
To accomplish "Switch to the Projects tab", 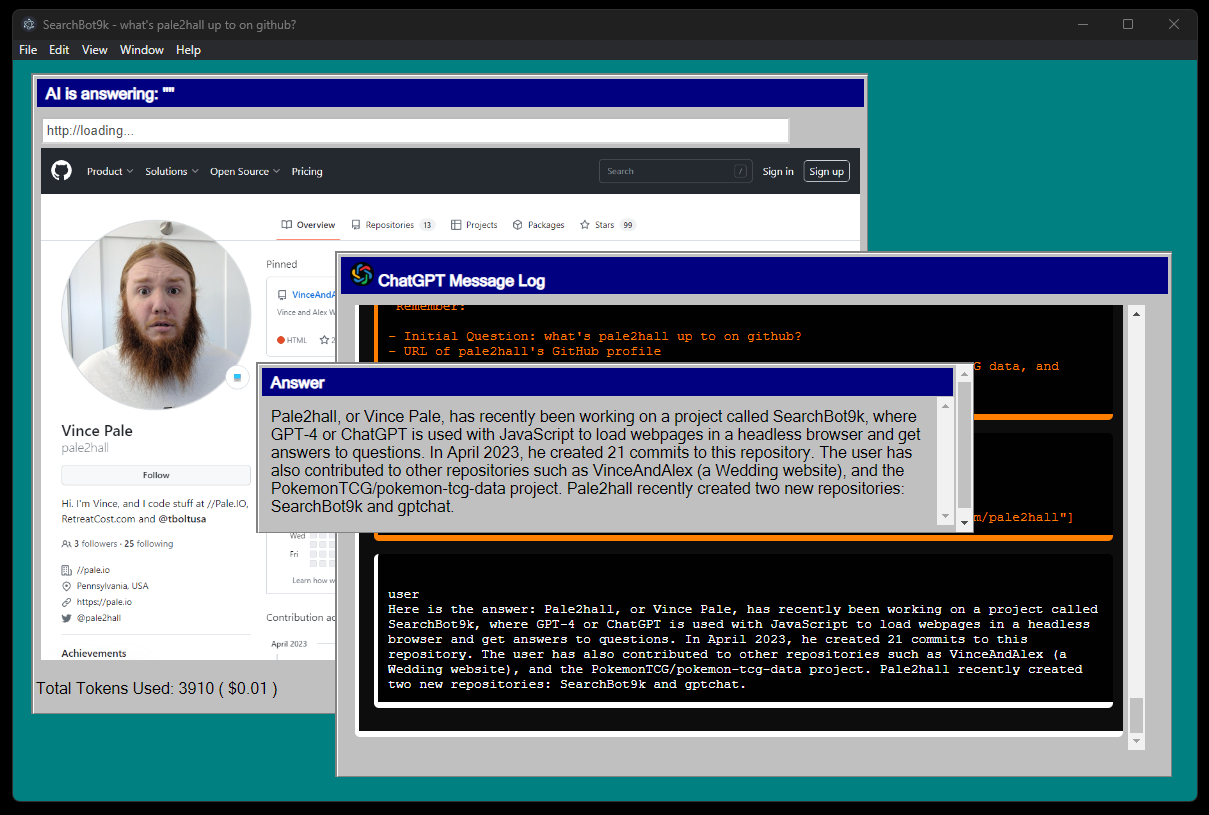I will coord(474,225).
